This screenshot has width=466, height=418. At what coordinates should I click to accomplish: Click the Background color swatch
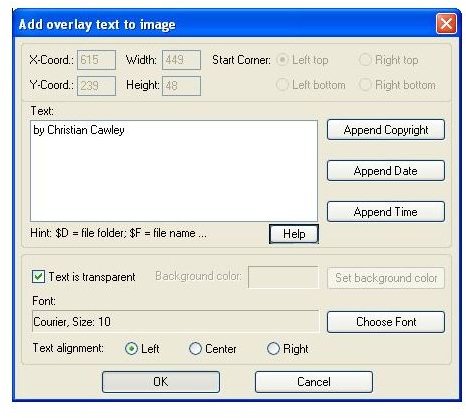[x=283, y=277]
